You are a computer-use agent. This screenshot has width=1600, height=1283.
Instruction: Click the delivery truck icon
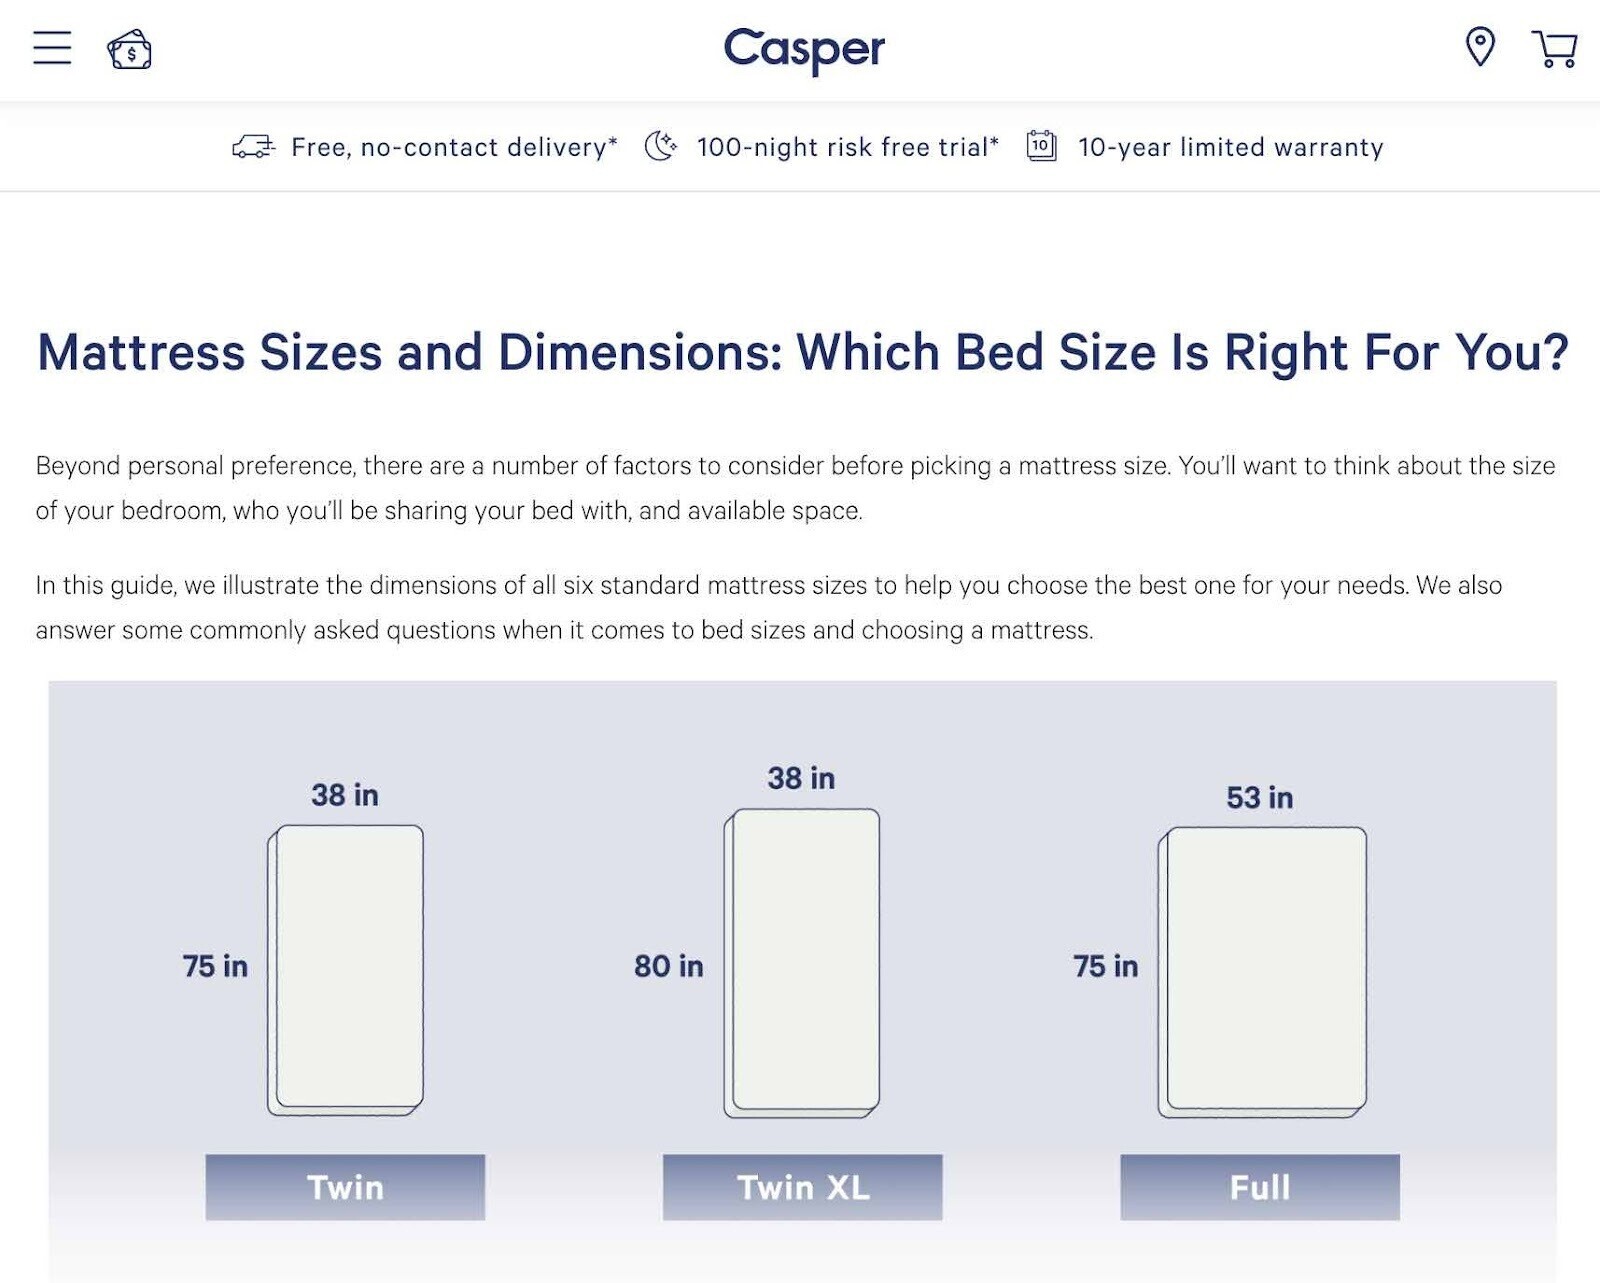point(253,147)
